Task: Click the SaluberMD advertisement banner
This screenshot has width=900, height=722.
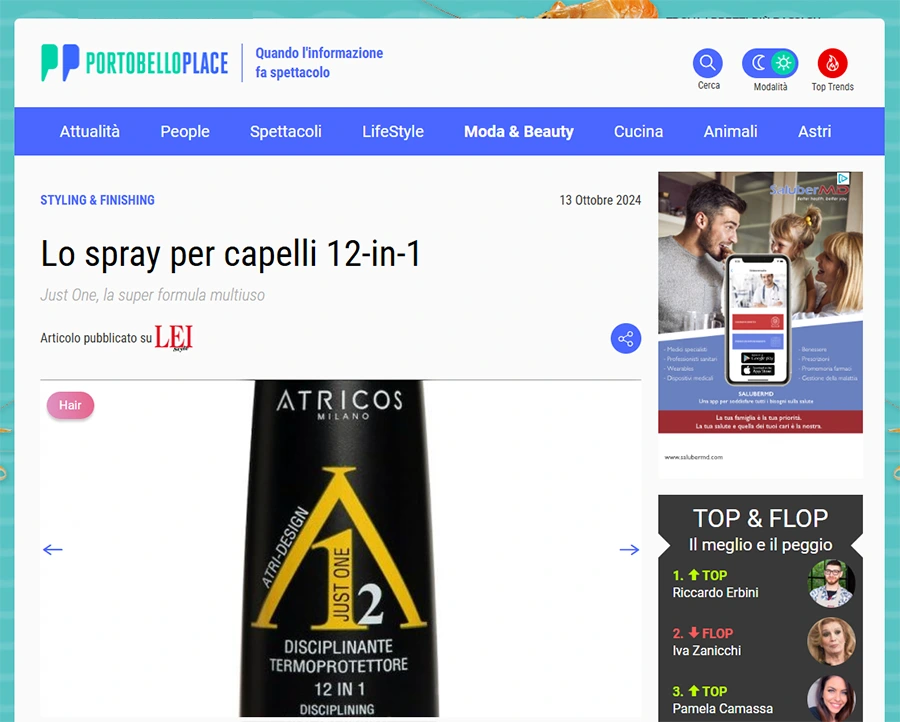Action: 760,310
